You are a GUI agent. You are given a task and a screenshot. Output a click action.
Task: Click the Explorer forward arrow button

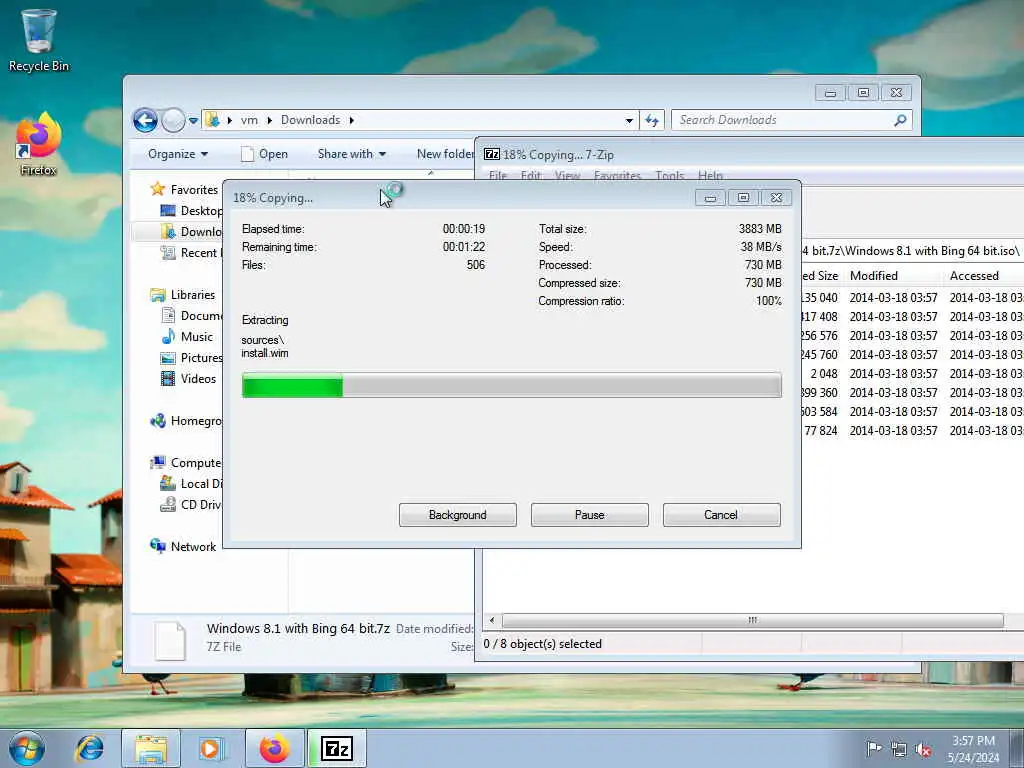click(x=173, y=120)
